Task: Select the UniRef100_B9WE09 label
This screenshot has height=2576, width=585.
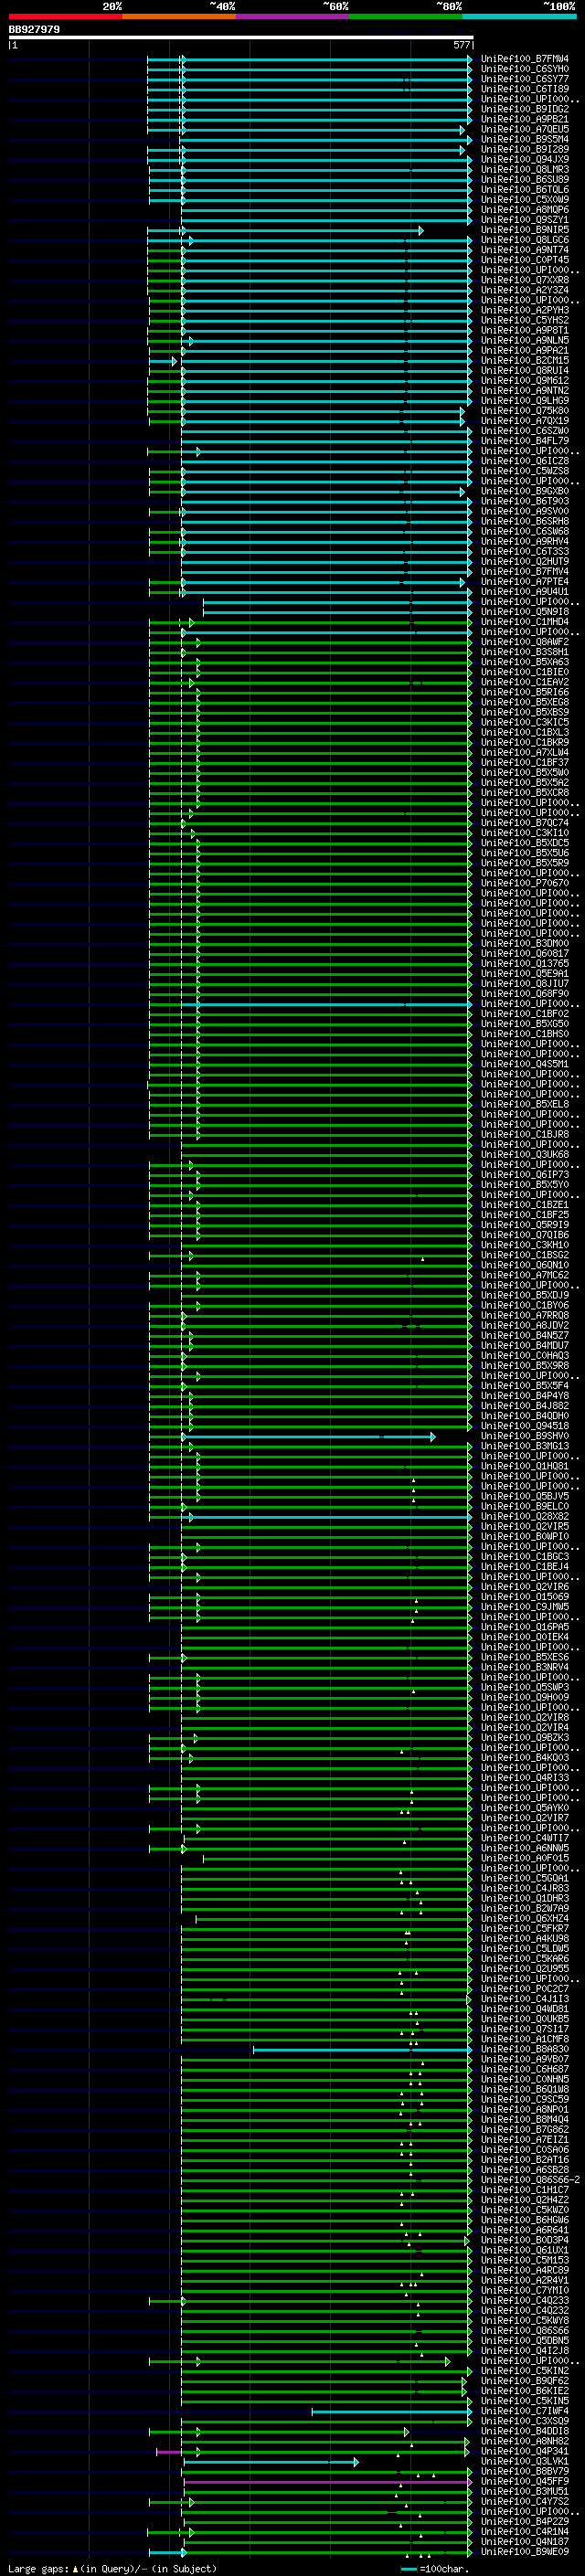Action: [x=525, y=2552]
